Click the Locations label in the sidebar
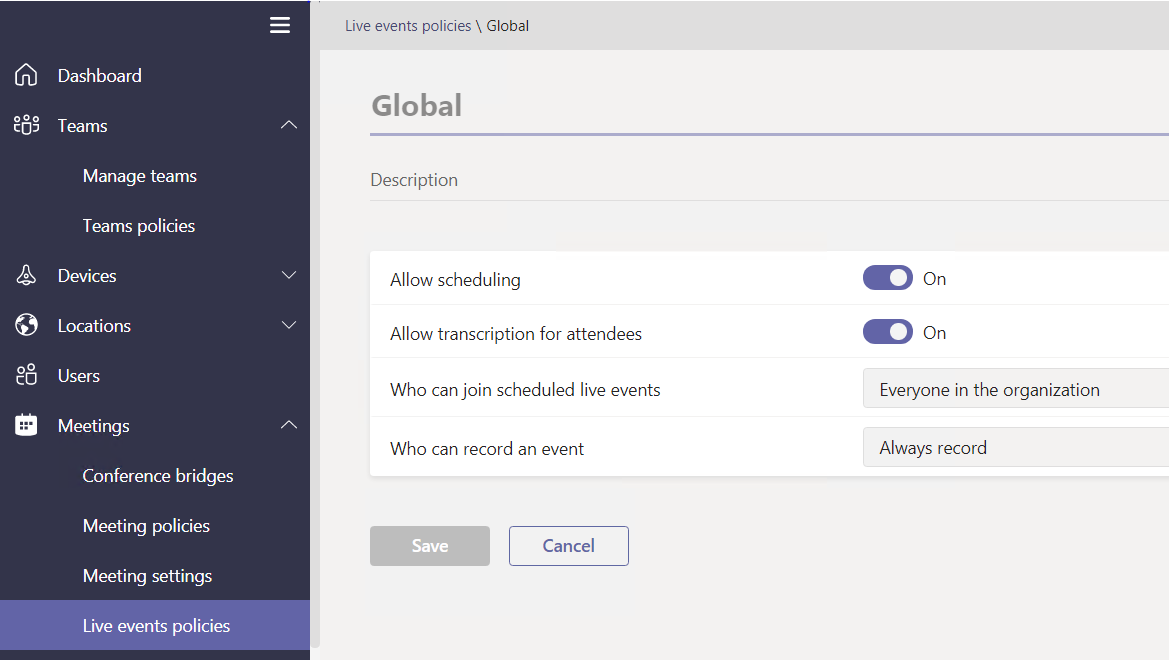 (94, 326)
